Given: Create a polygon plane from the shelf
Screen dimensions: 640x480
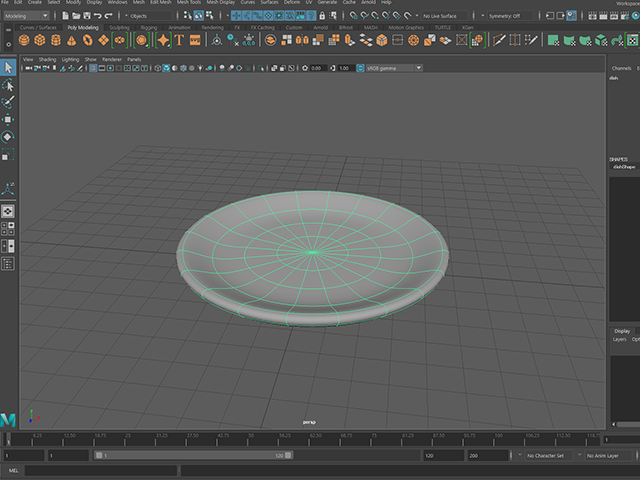Looking at the screenshot, I should point(103,40).
